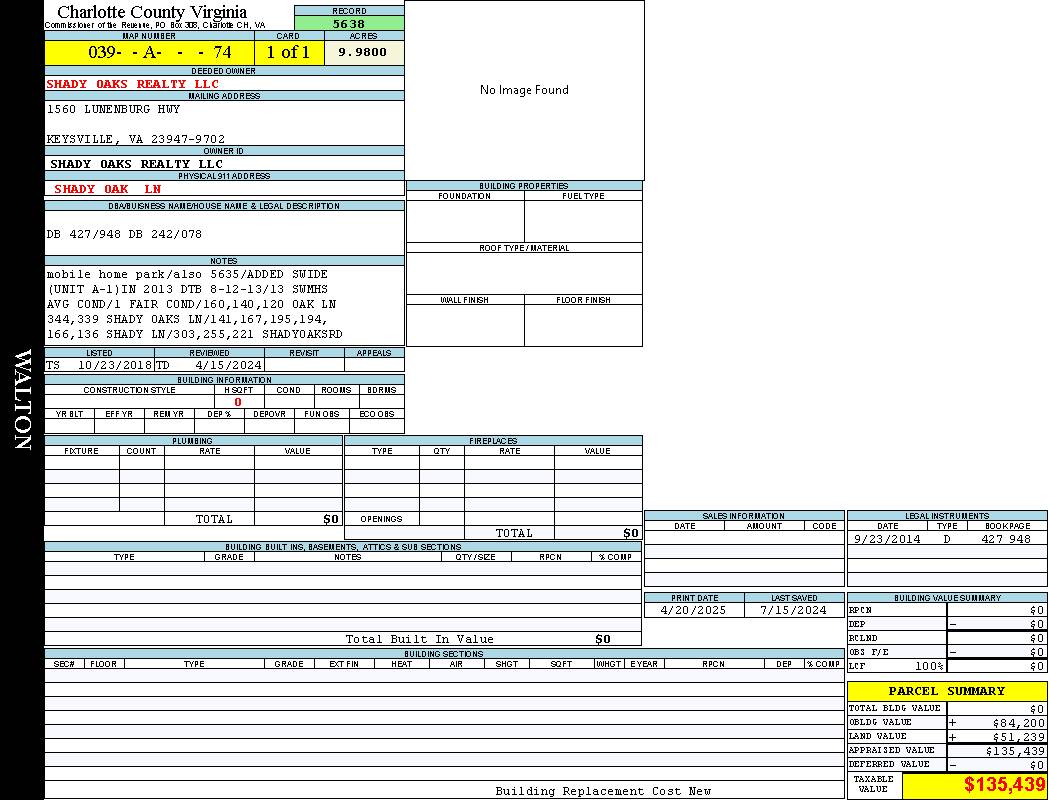1050x800 pixels.
Task: Click the mailing address line 1560 Lunenburg Hwy
Action: tap(114, 109)
